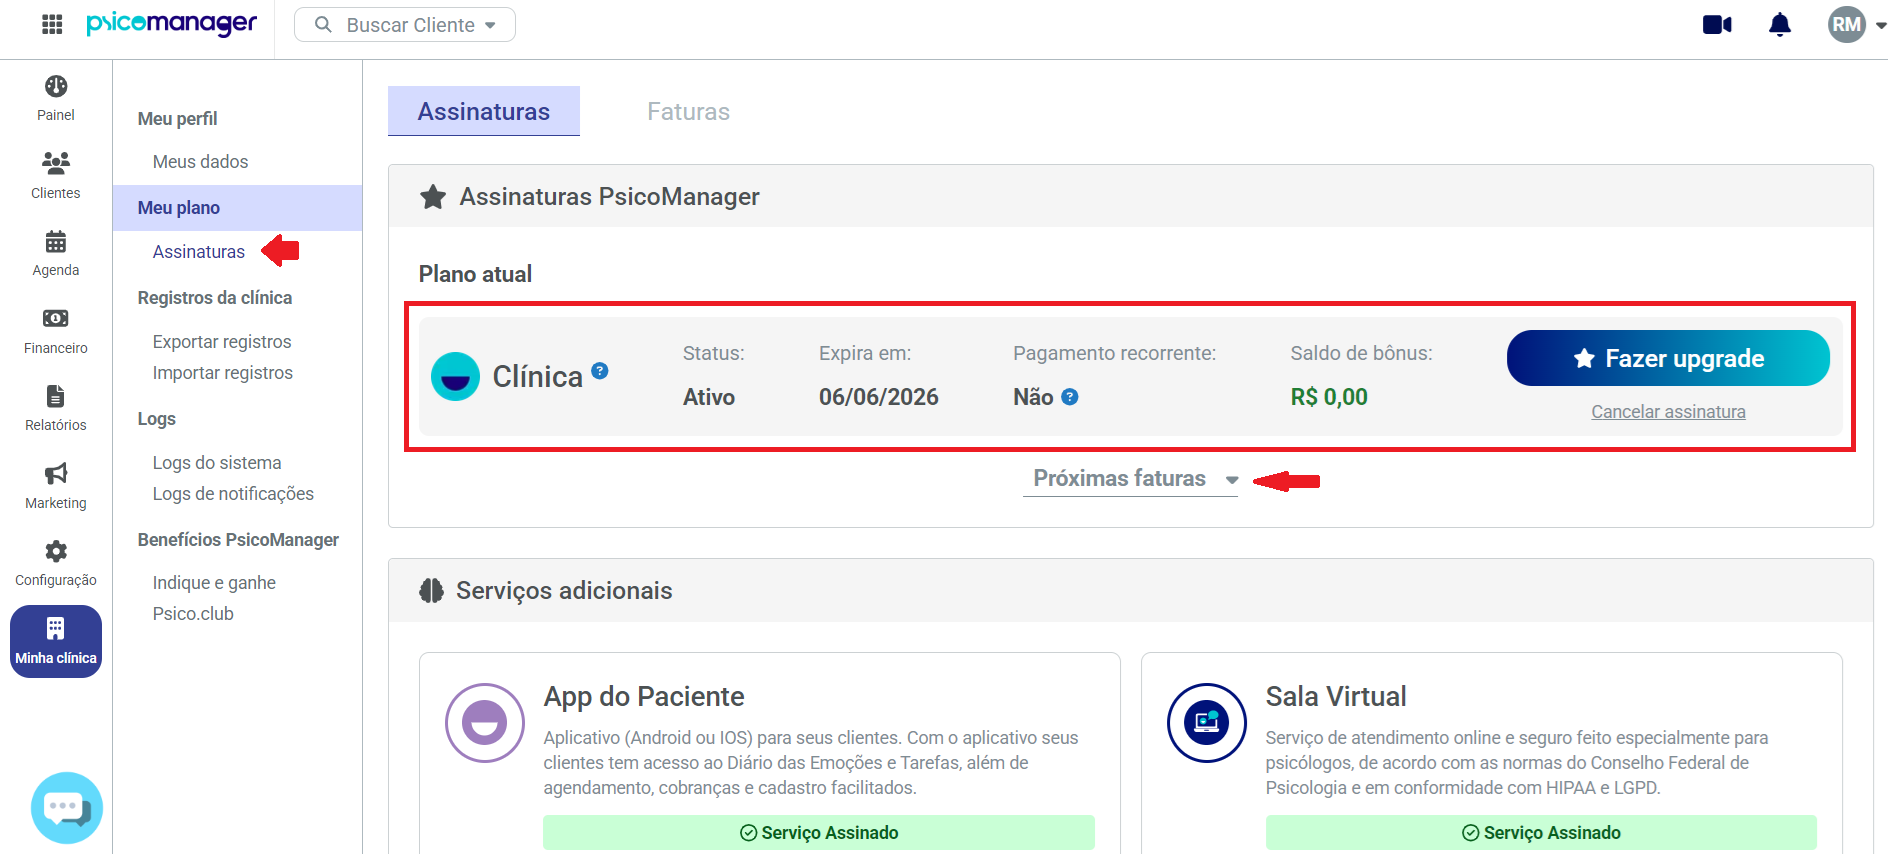This screenshot has height=854, width=1888.
Task: Open Agenda in sidebar
Action: (x=56, y=254)
